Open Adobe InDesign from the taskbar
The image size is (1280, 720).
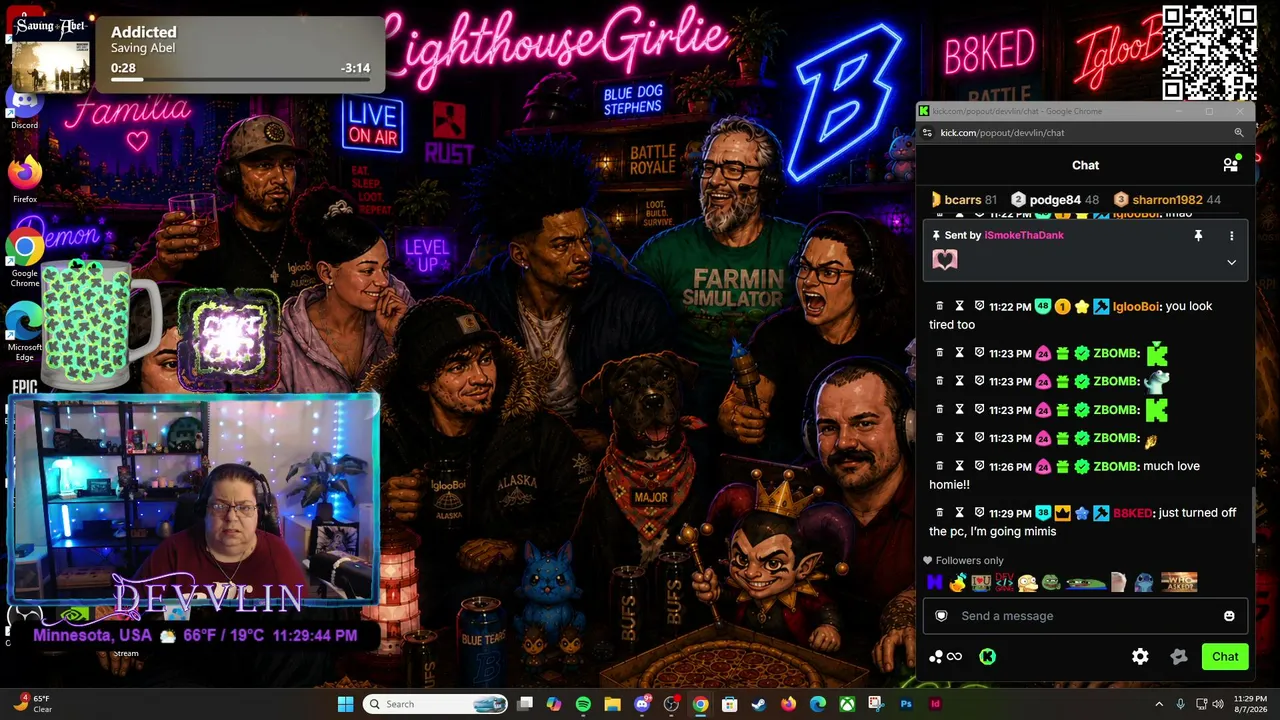pos(935,704)
